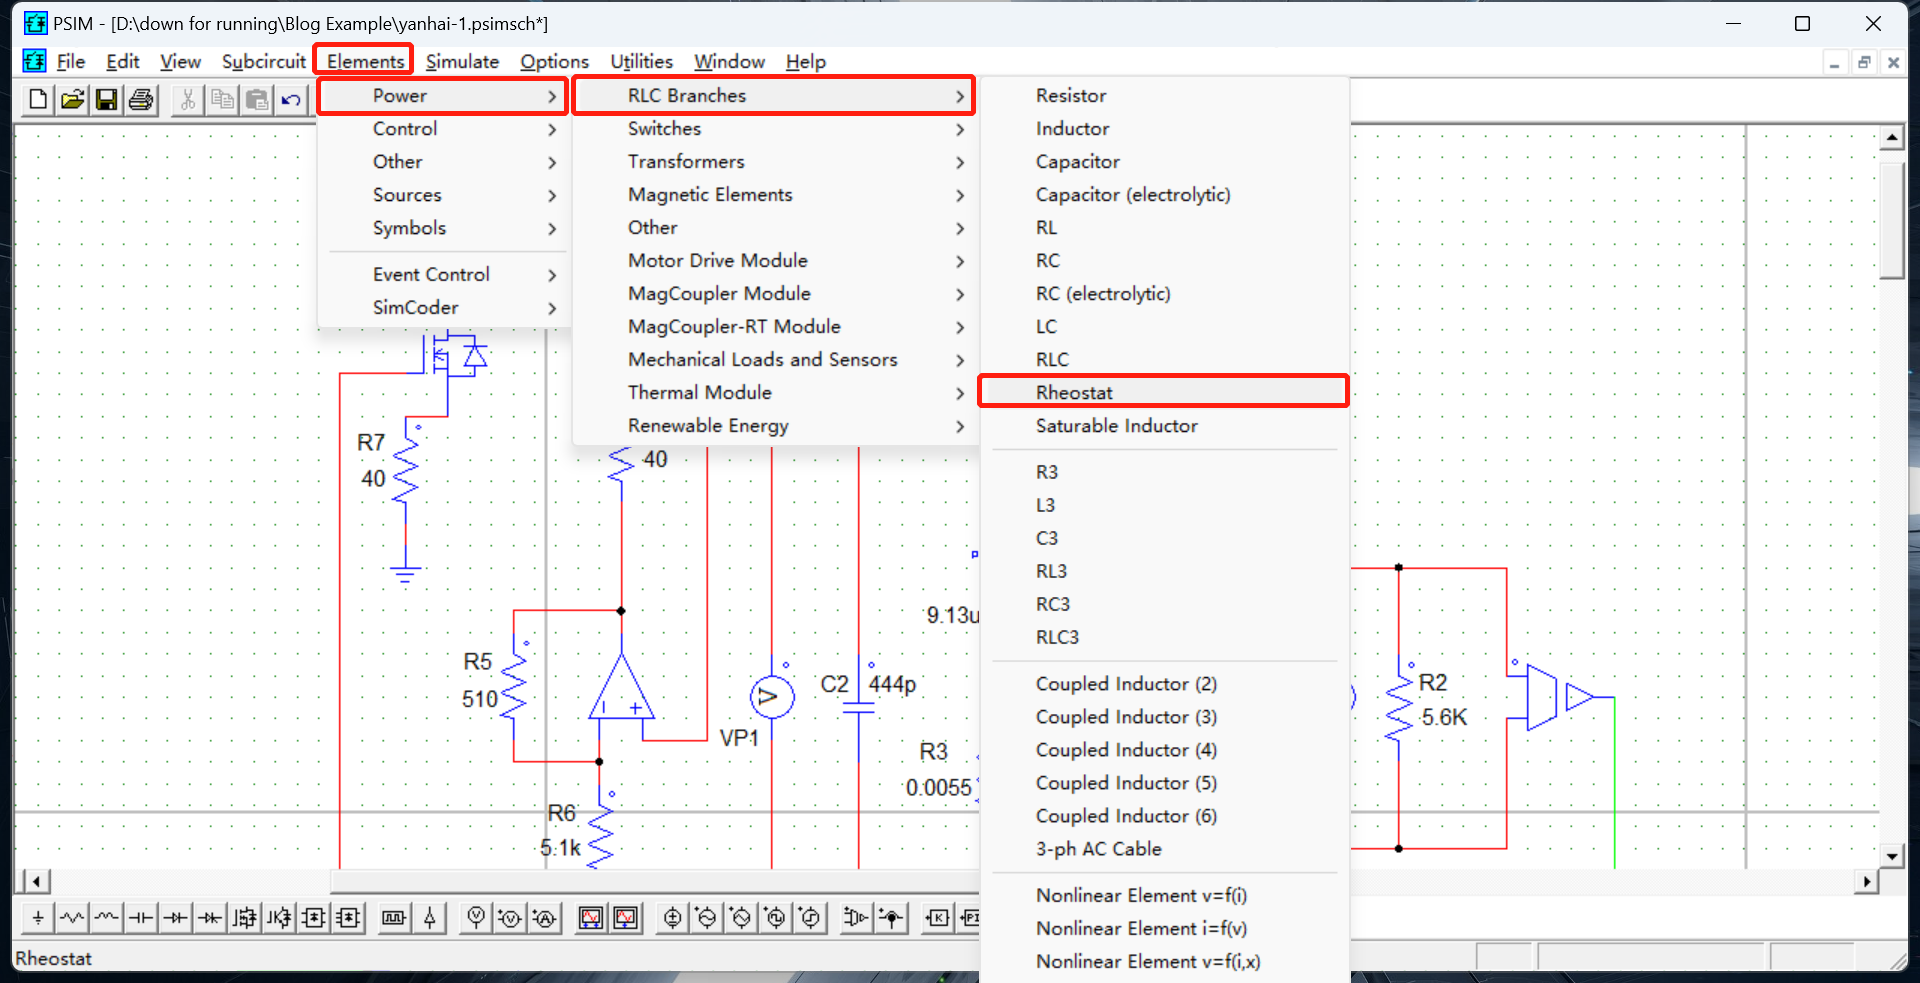Pick the step source icon

810,918
